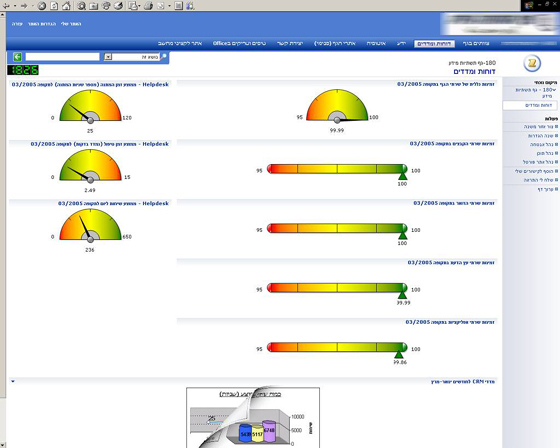
Task: Expand the Edit icon dropdown arrow
Action: (x=169, y=6)
